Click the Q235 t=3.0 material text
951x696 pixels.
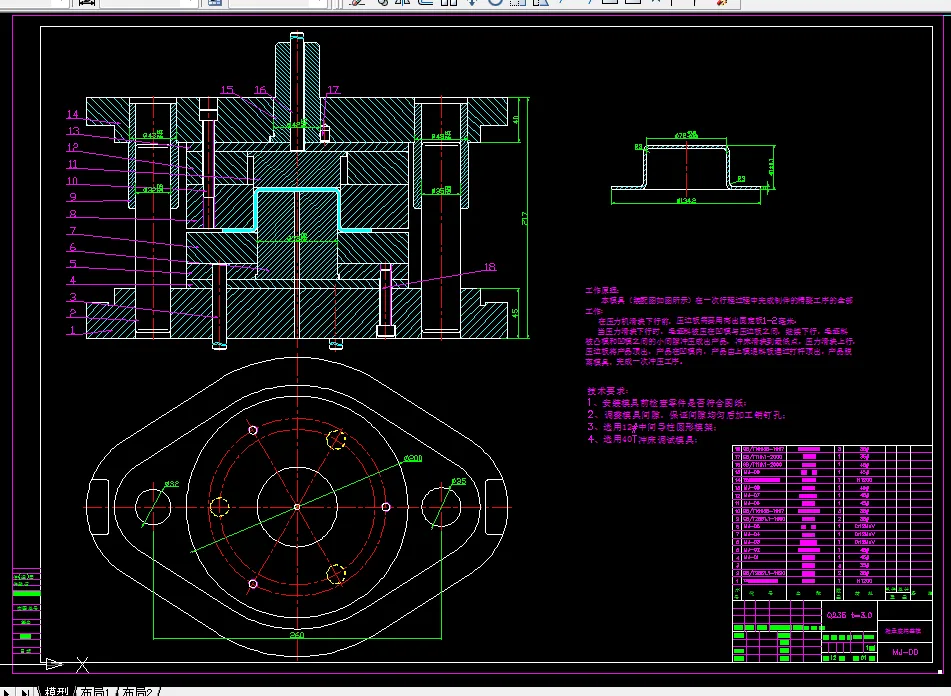coord(849,615)
